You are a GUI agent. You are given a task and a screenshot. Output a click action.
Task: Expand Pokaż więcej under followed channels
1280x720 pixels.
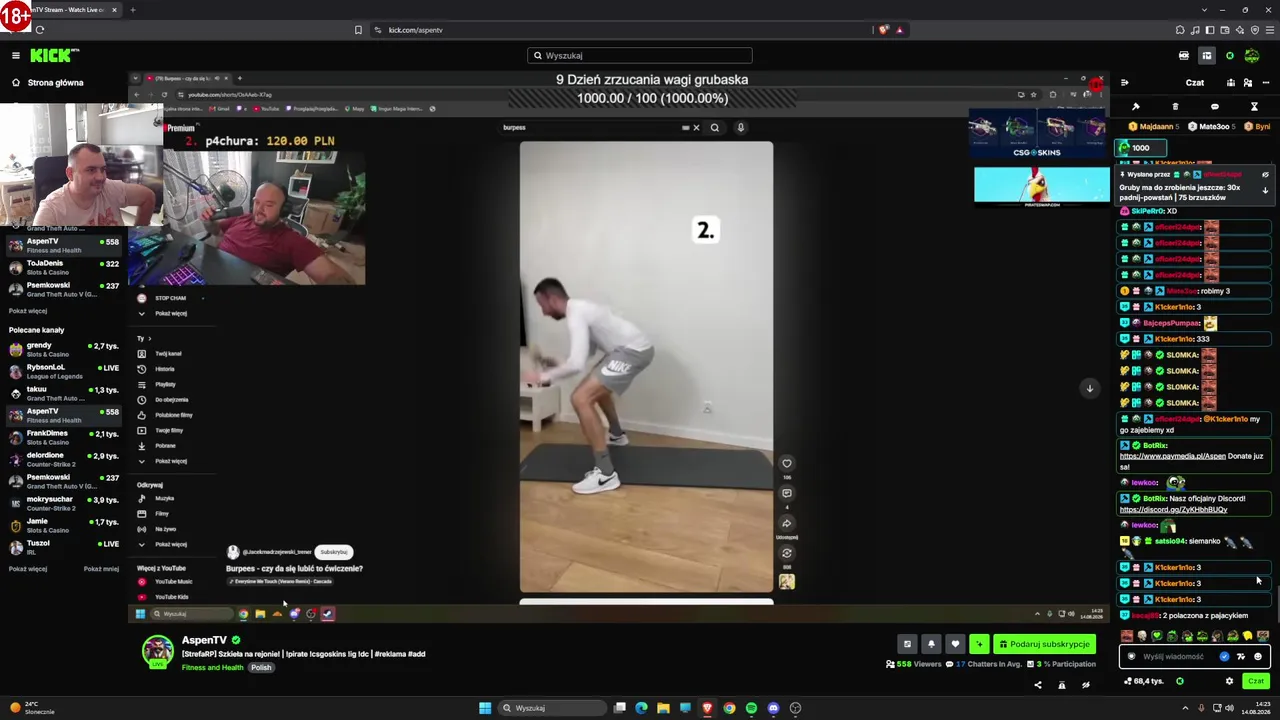pos(28,311)
